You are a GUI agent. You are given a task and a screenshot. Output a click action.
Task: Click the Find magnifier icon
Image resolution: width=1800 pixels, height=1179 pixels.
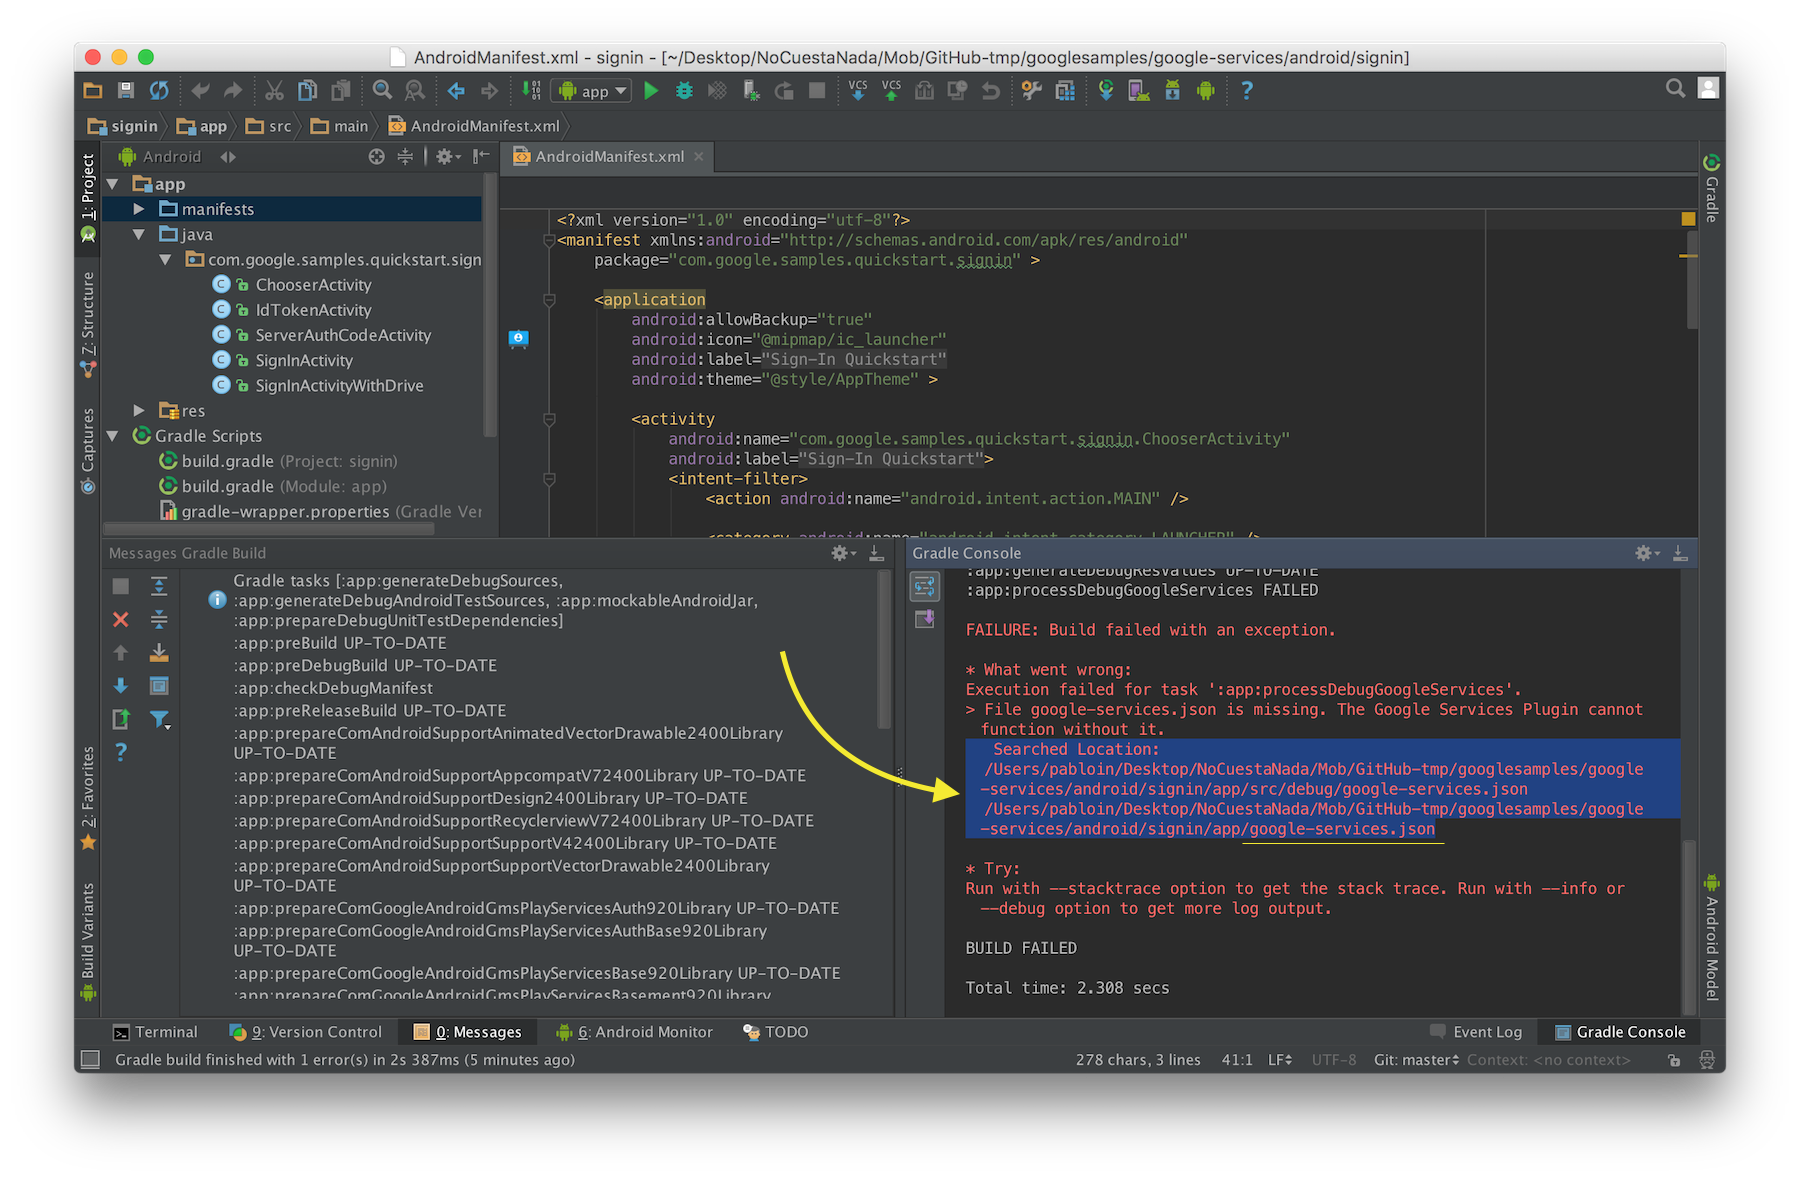(382, 91)
